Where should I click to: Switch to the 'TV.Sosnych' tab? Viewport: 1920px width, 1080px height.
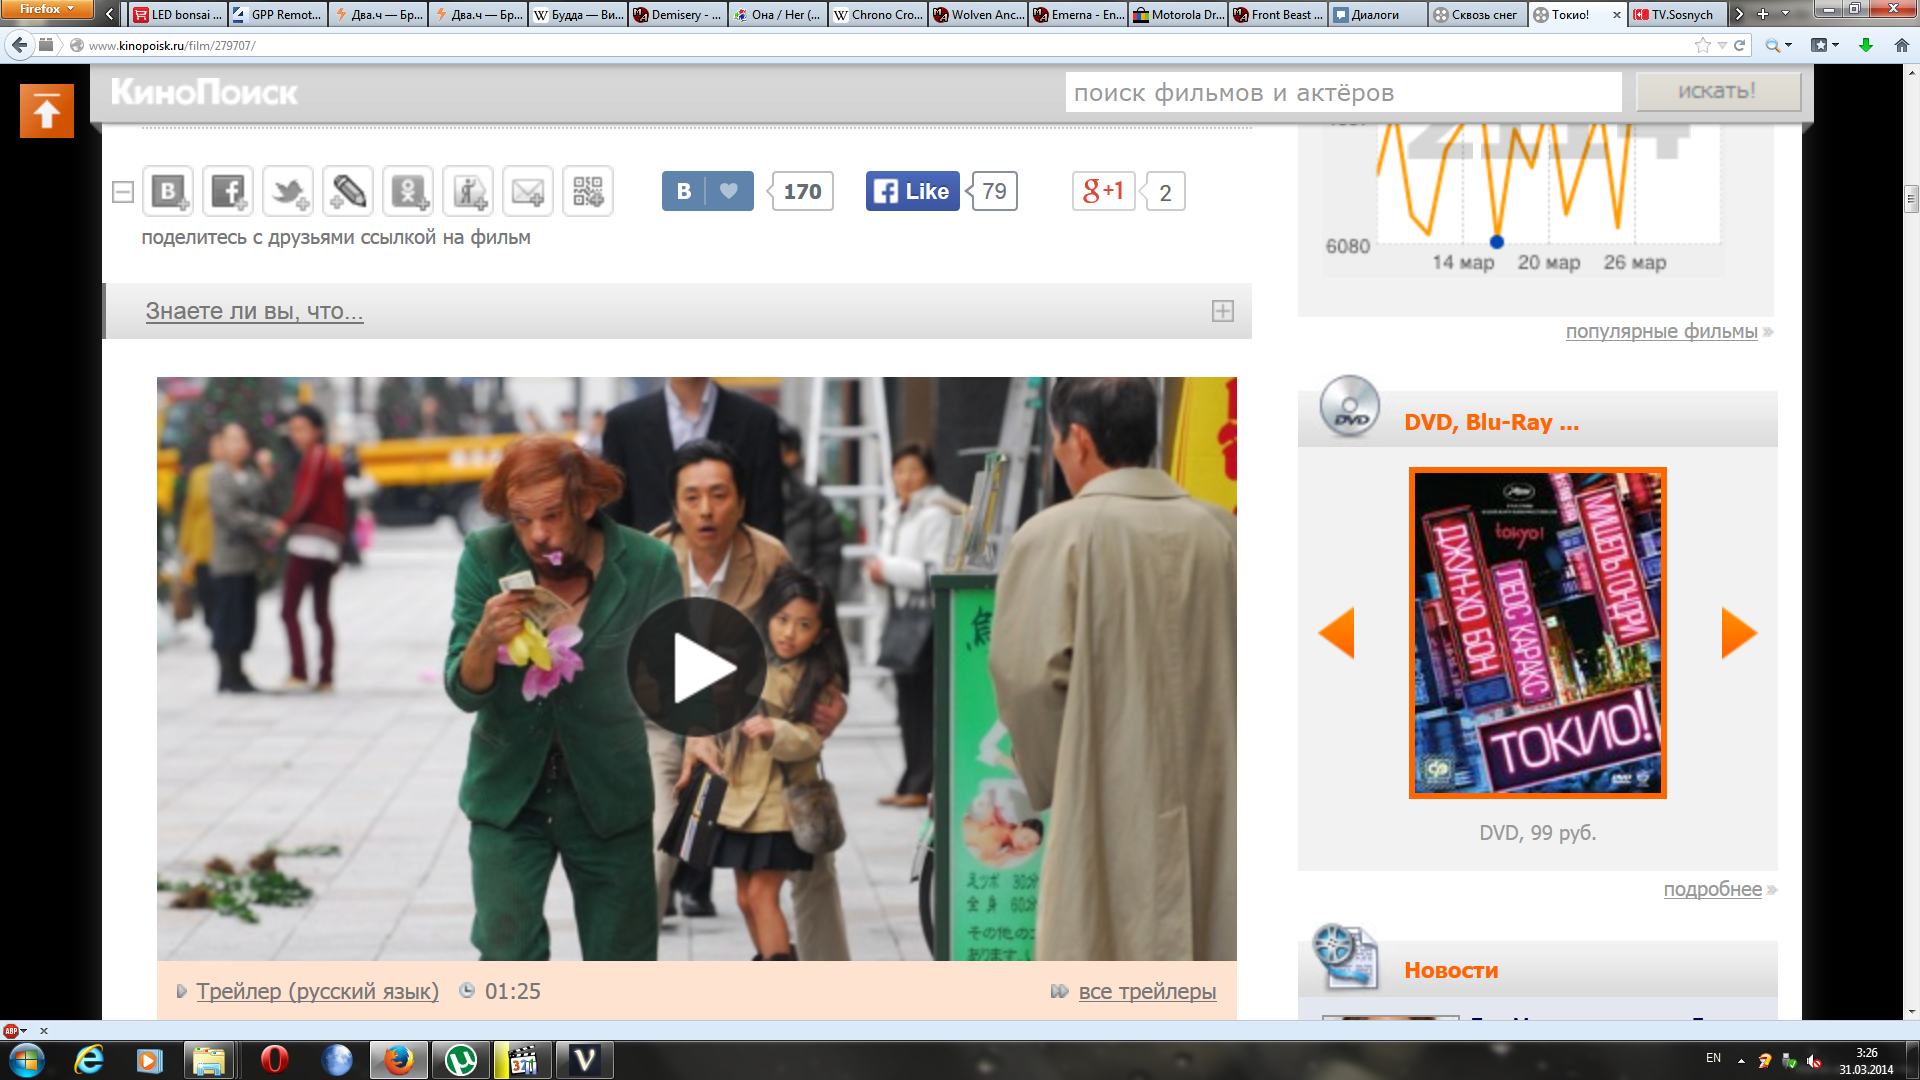1676,15
